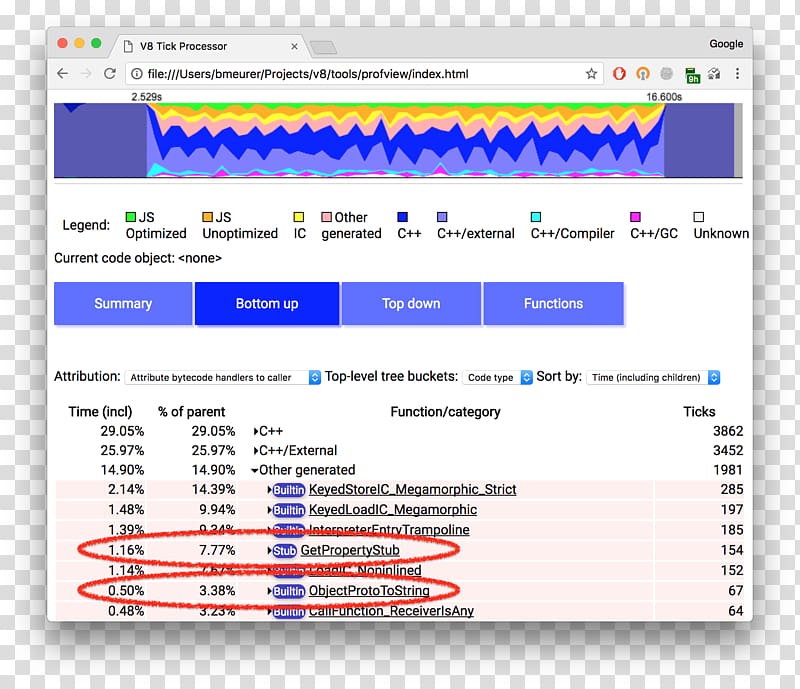Bookmark this page with the star icon

[x=591, y=74]
